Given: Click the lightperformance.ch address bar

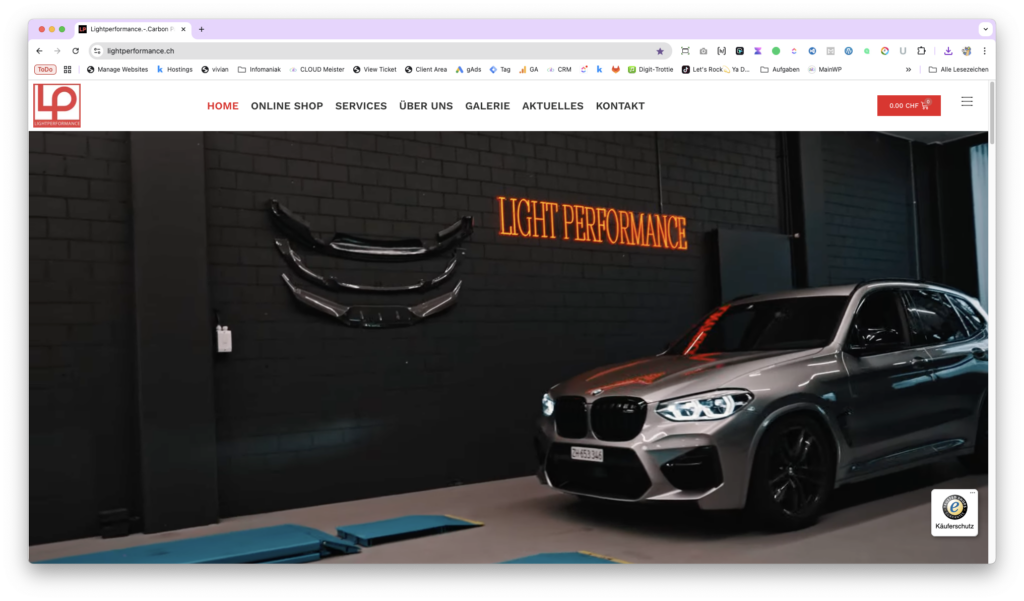Looking at the screenshot, I should coord(379,51).
